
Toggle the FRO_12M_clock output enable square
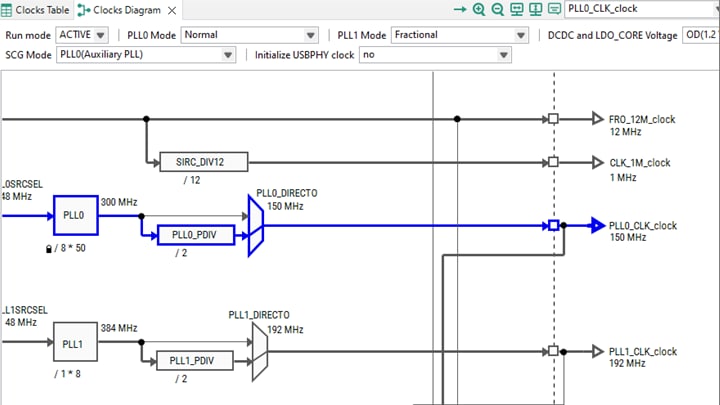coord(553,119)
